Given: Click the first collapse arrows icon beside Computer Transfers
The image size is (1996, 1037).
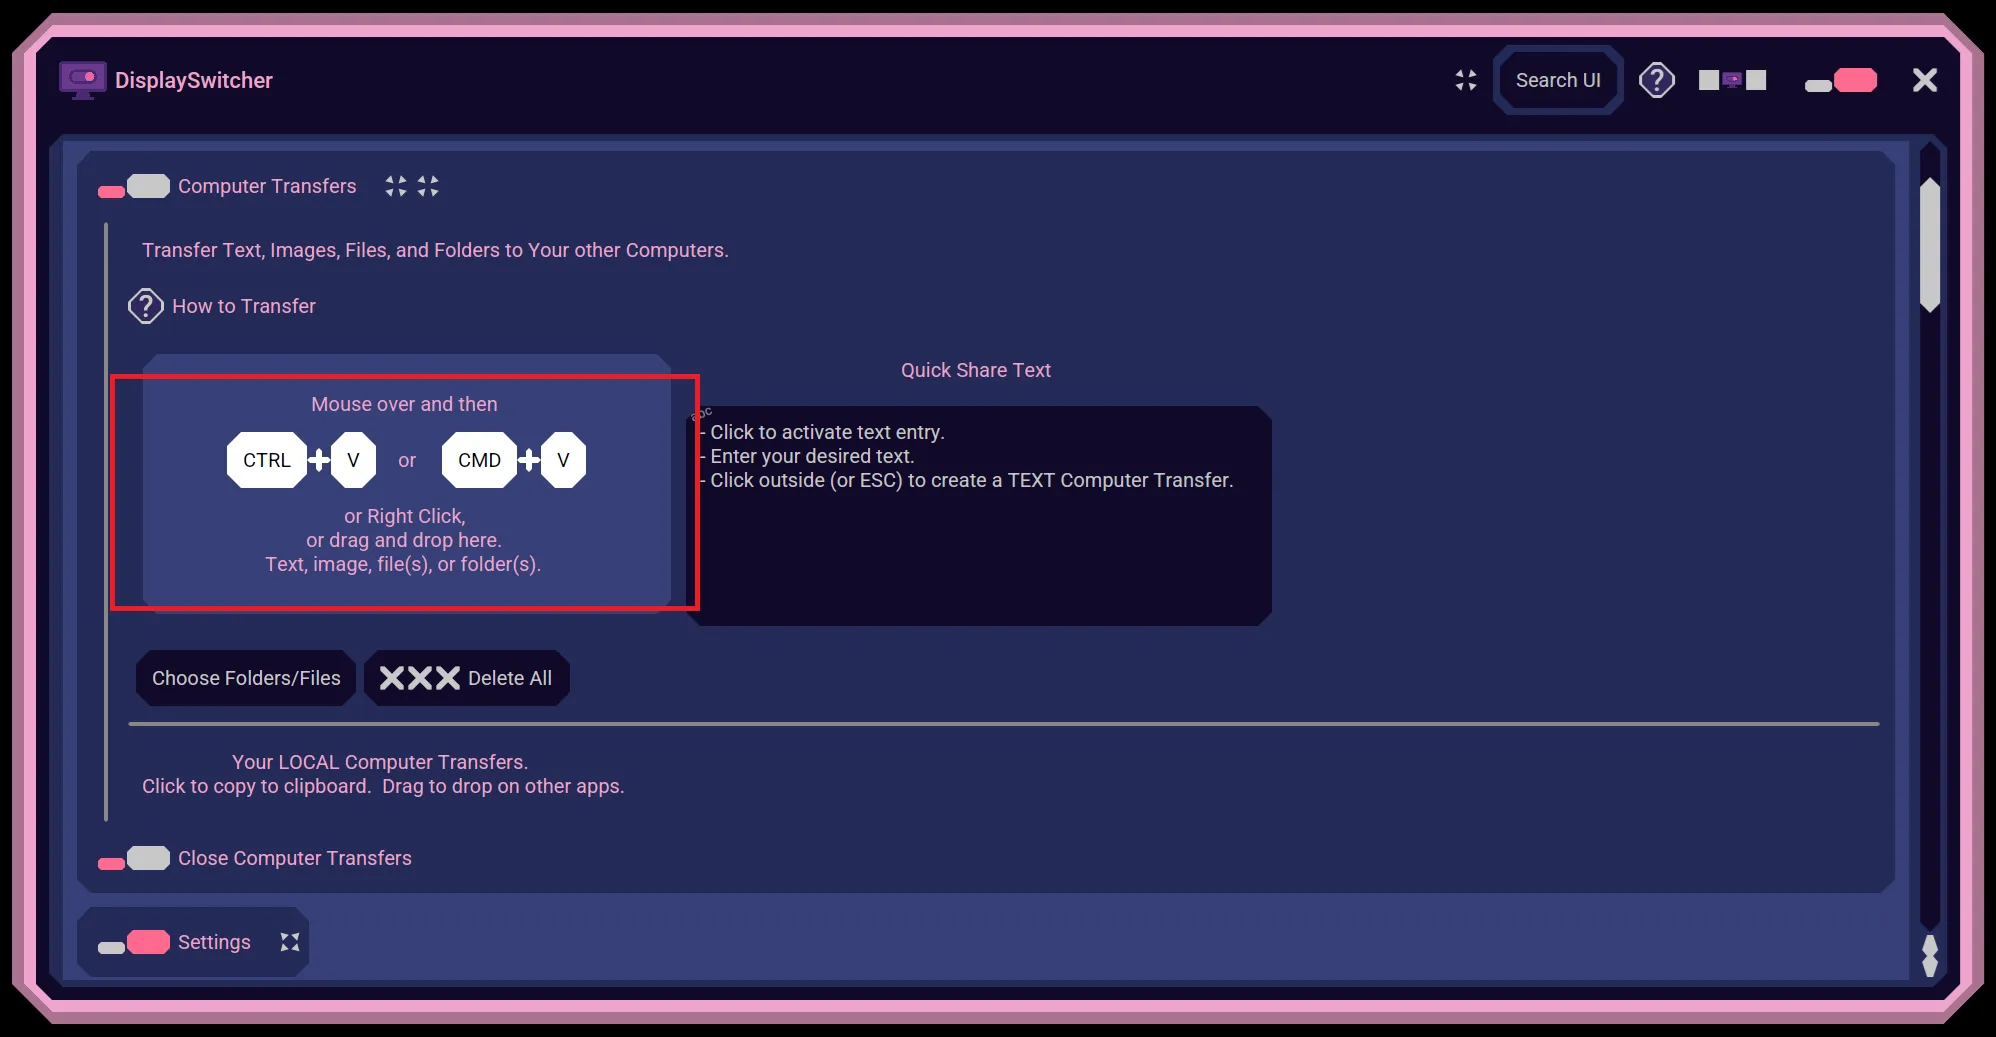Looking at the screenshot, I should tap(396, 186).
